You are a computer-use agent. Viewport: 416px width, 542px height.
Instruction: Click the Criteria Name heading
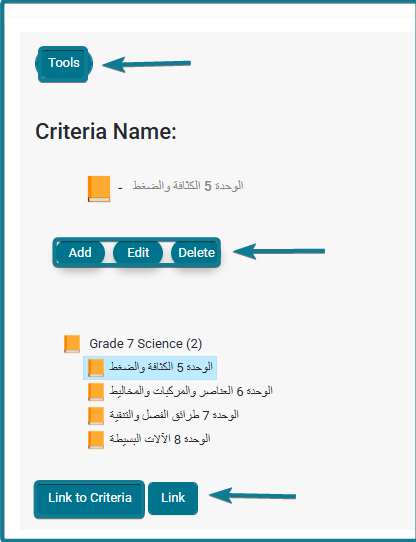pyautogui.click(x=106, y=131)
